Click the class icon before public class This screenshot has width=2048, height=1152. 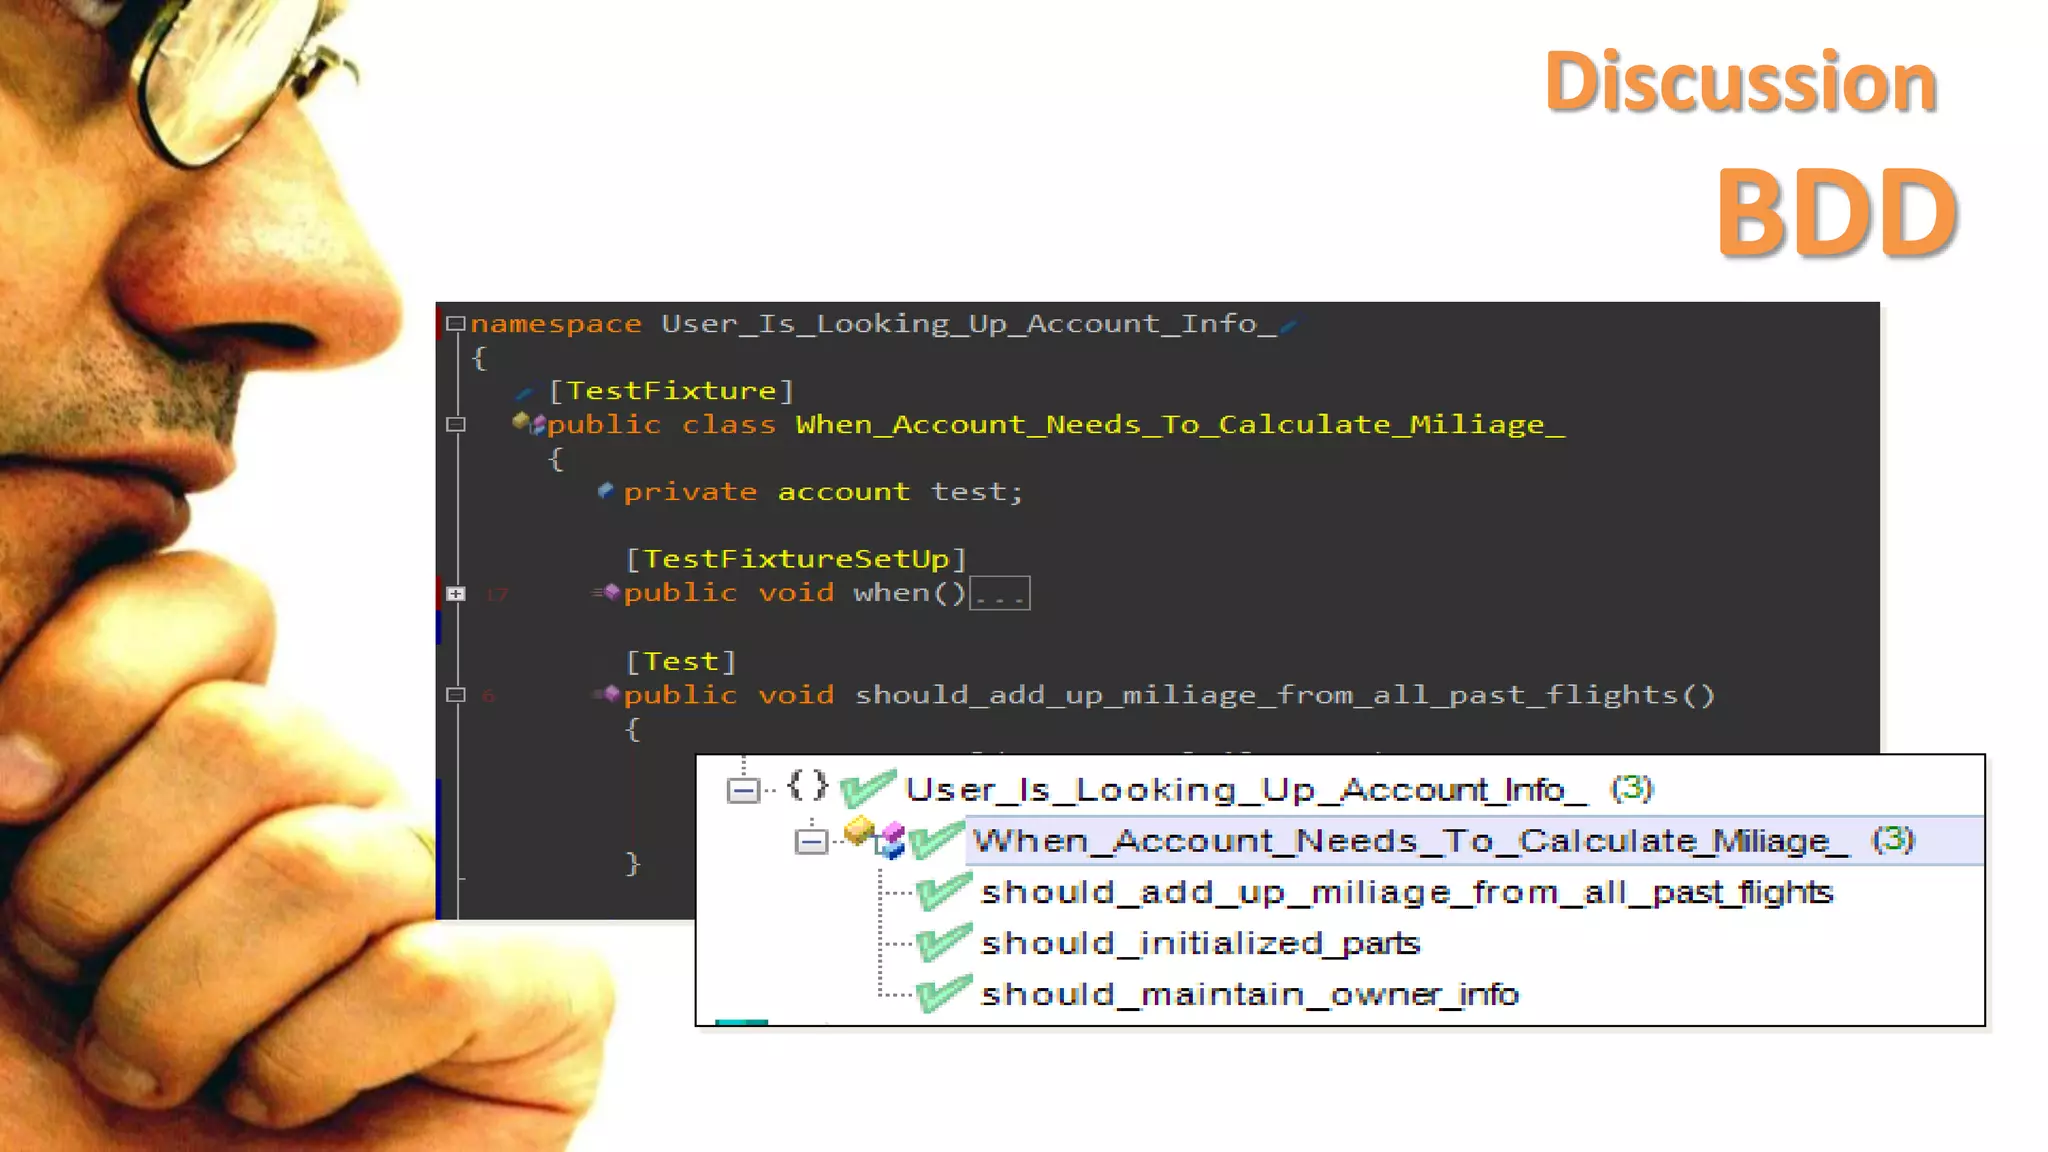(529, 424)
